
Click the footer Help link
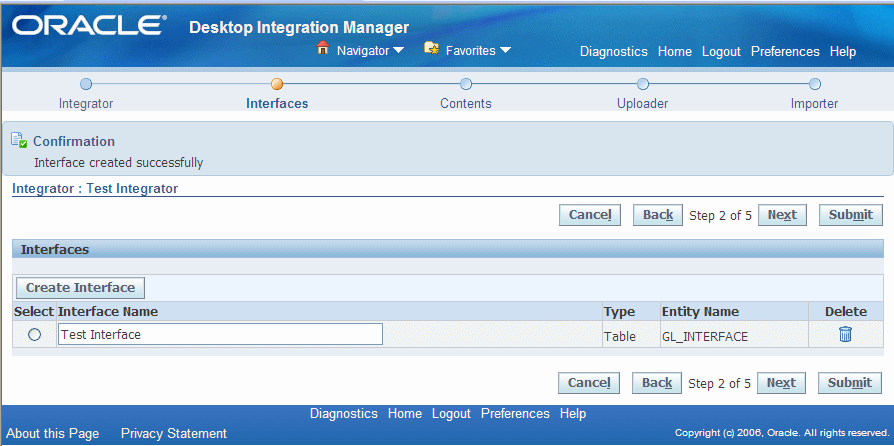pos(573,413)
